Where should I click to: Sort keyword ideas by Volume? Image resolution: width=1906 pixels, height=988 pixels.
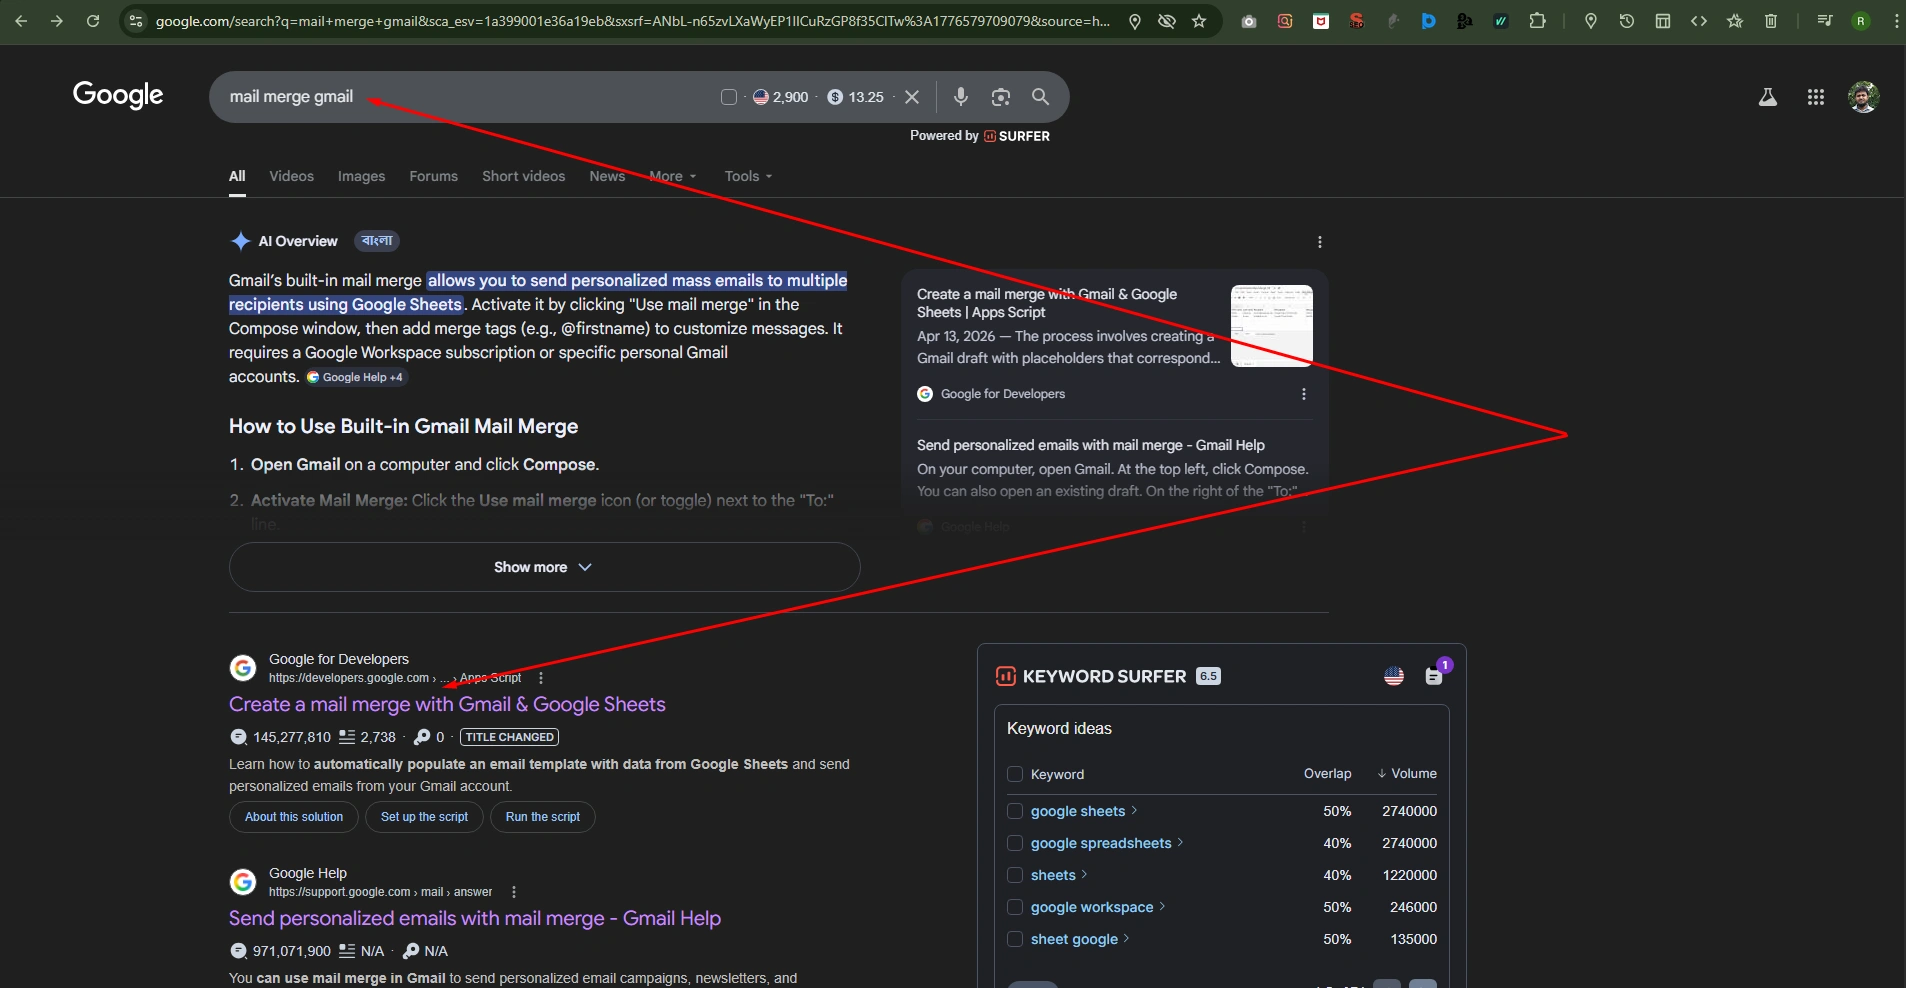tap(1407, 774)
